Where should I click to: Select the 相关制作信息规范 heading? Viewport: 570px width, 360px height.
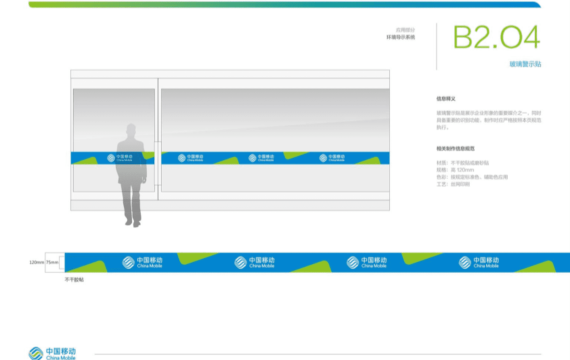(x=455, y=148)
